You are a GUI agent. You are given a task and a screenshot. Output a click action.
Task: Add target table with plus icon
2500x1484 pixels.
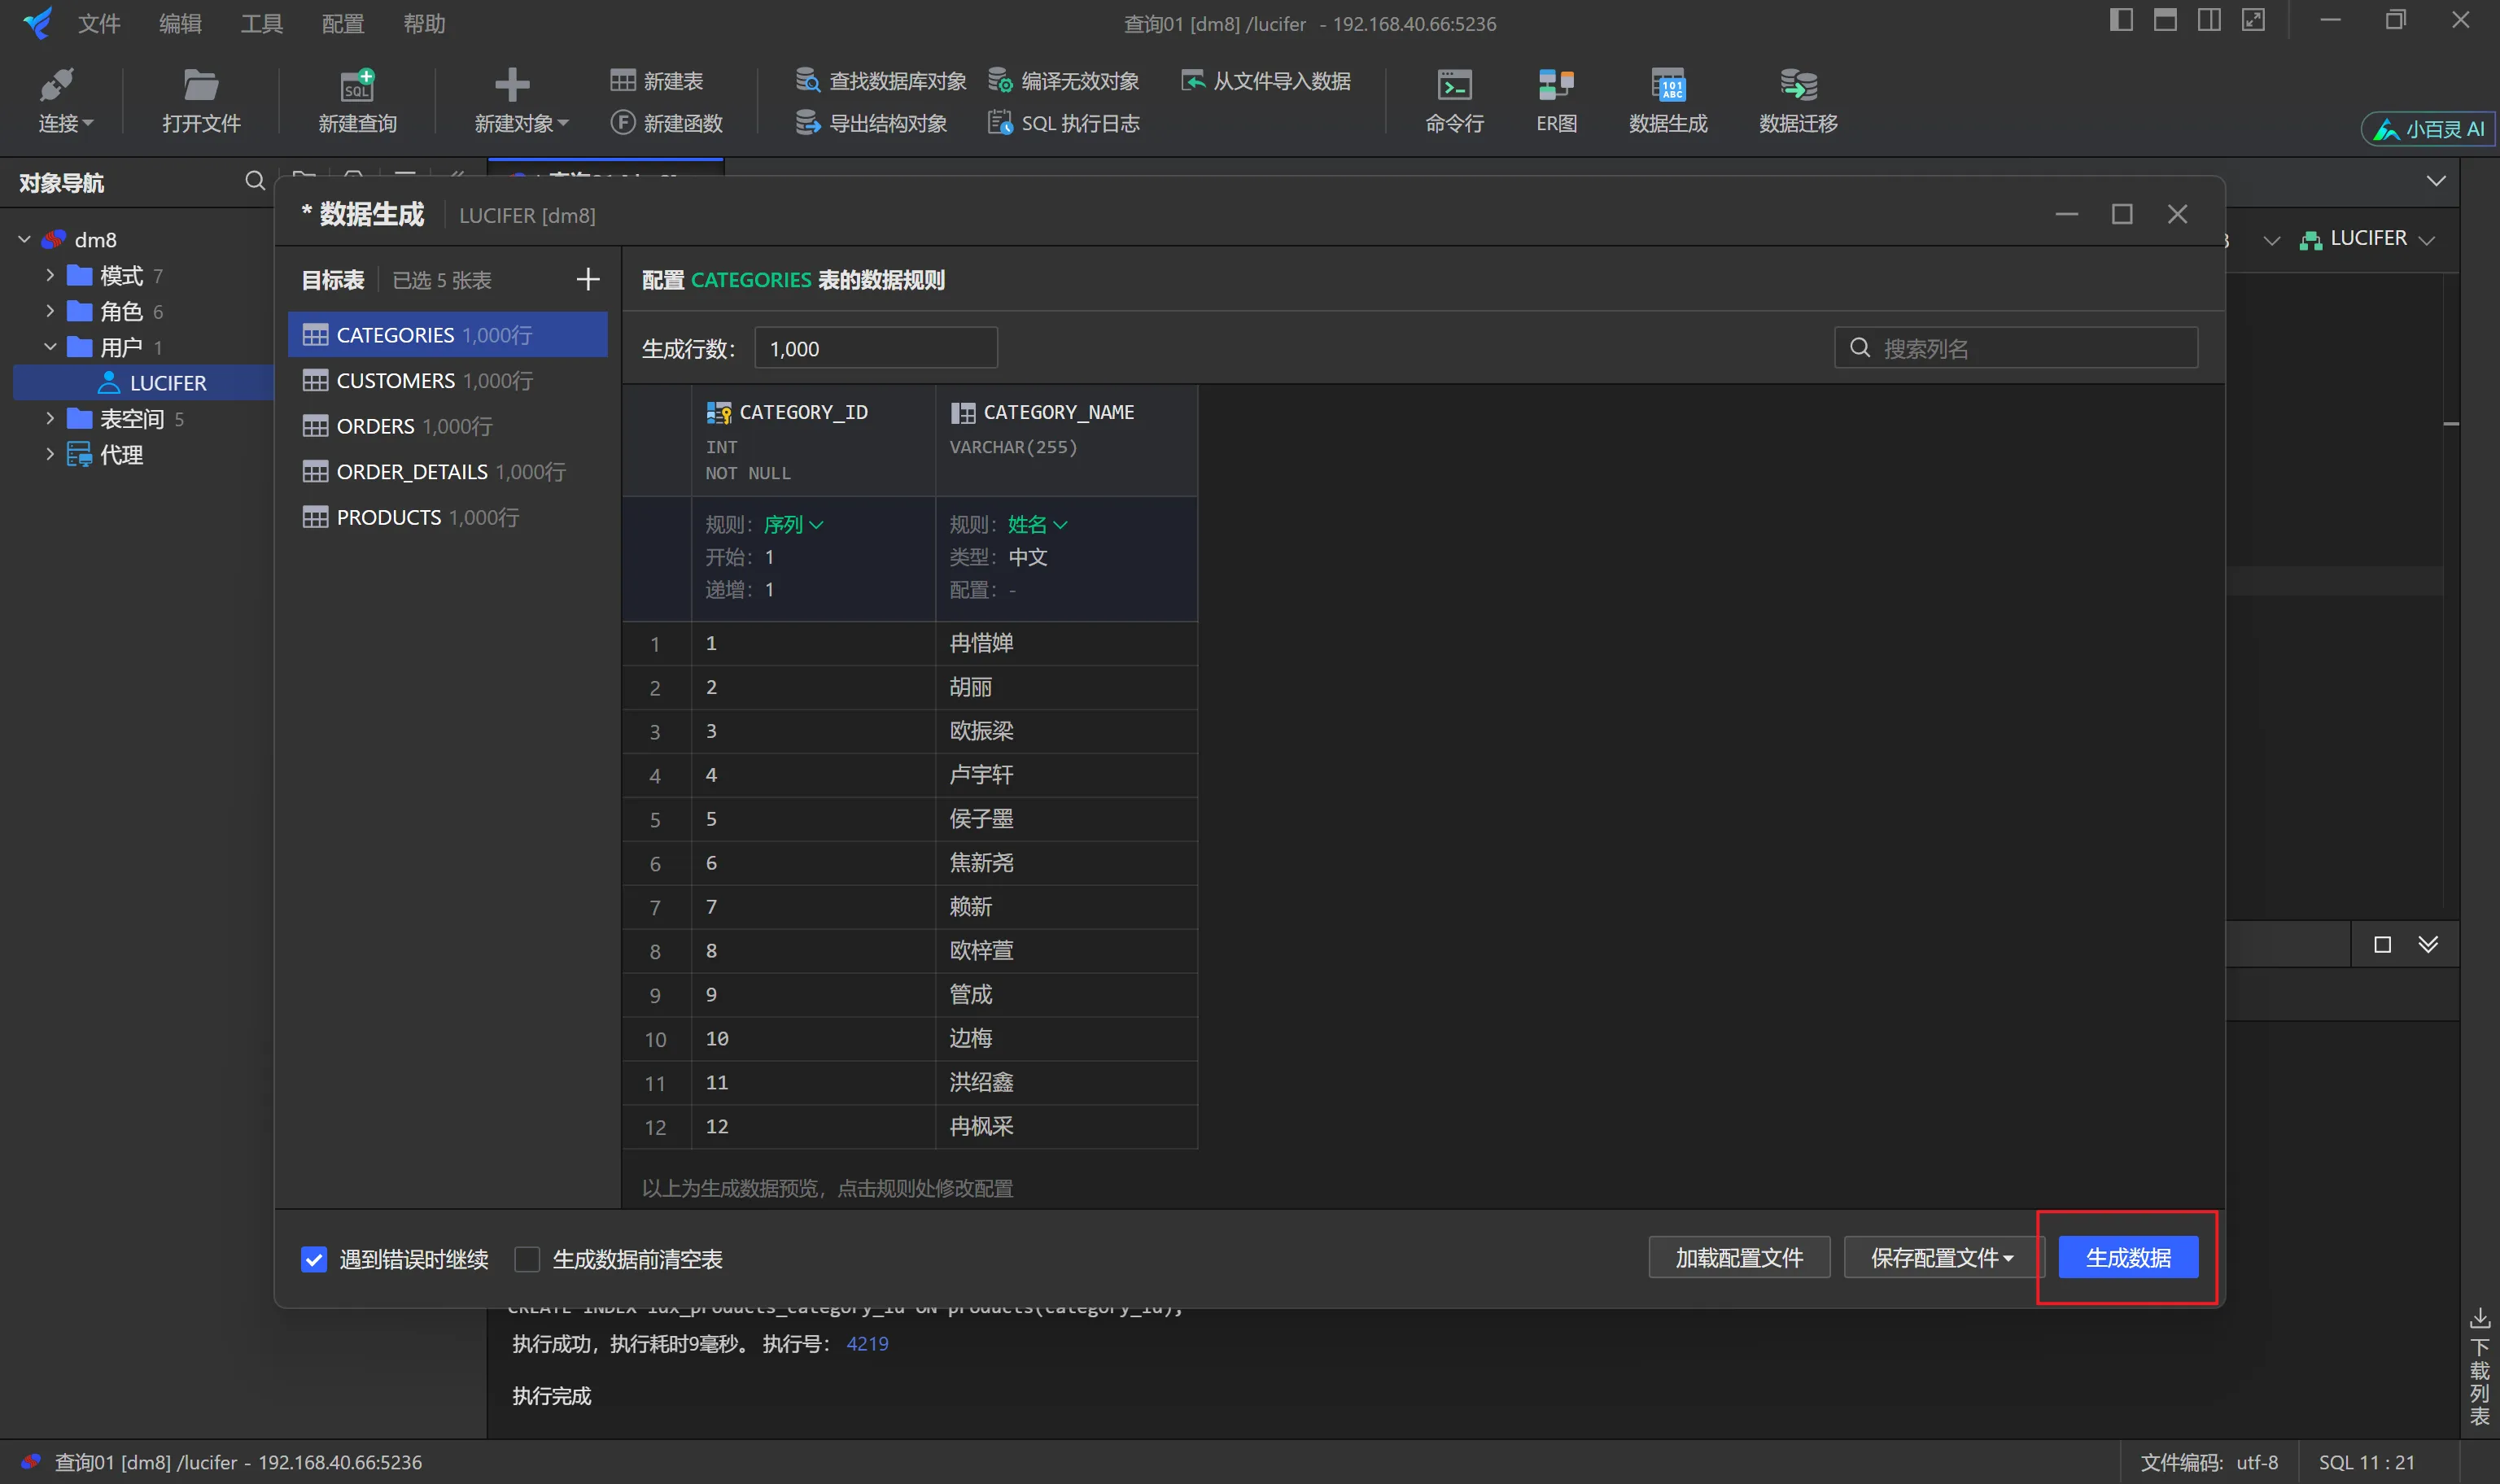[x=588, y=280]
